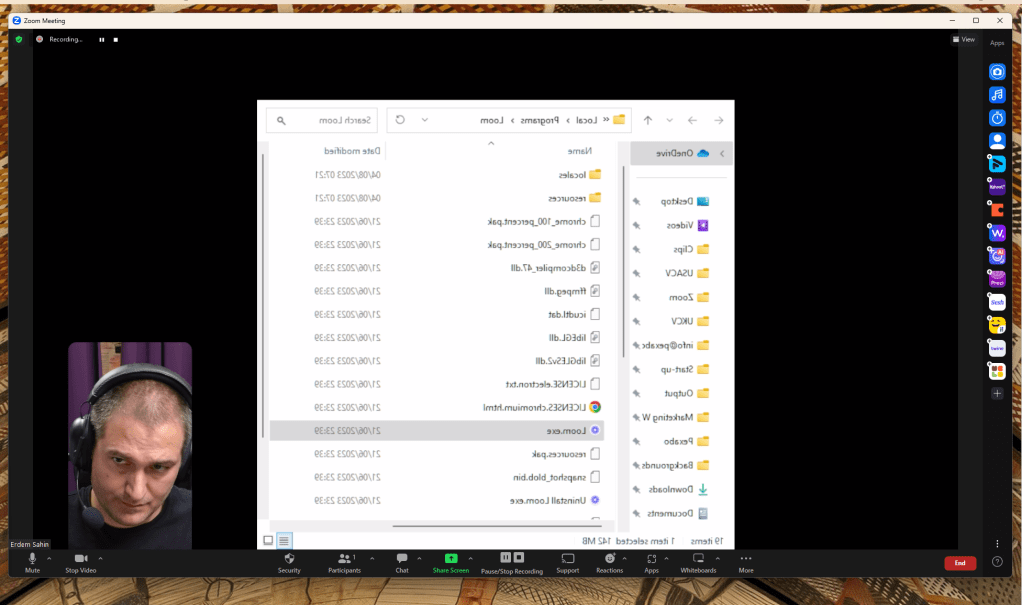Screen dimensions: 1022x605
Task: Select Erdem Sahin's video thumbnail
Action: [130, 445]
